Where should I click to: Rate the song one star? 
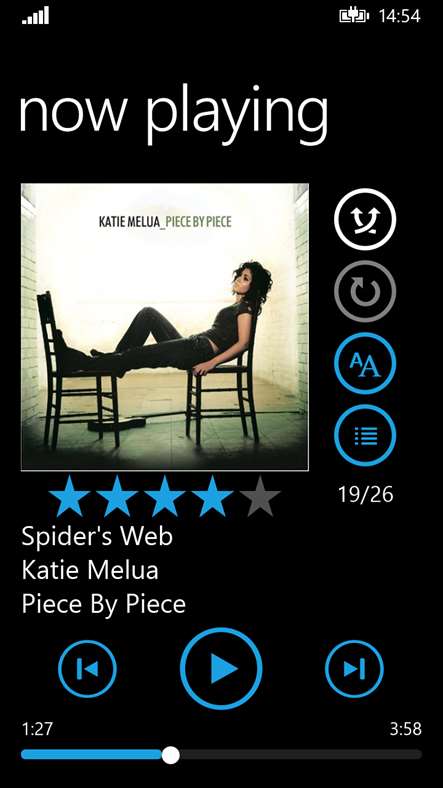(69, 496)
